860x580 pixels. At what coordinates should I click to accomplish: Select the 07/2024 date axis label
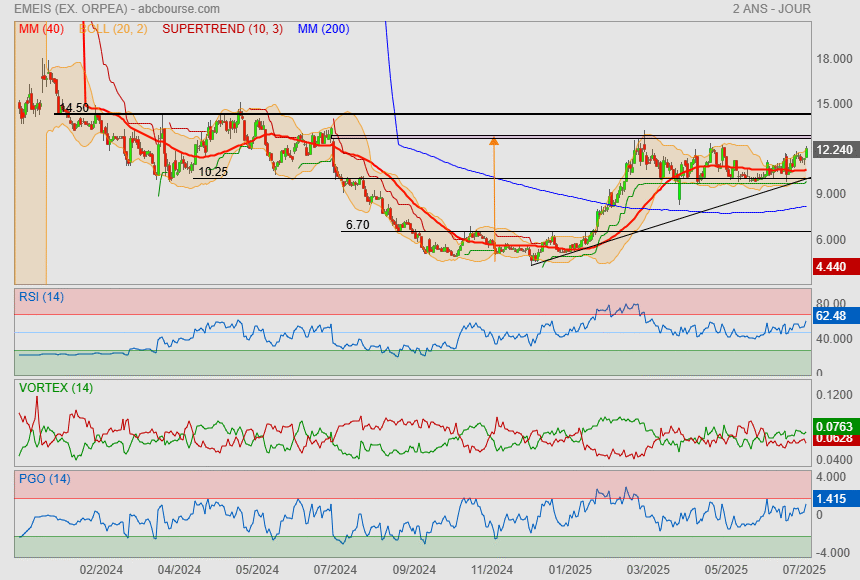point(336,570)
